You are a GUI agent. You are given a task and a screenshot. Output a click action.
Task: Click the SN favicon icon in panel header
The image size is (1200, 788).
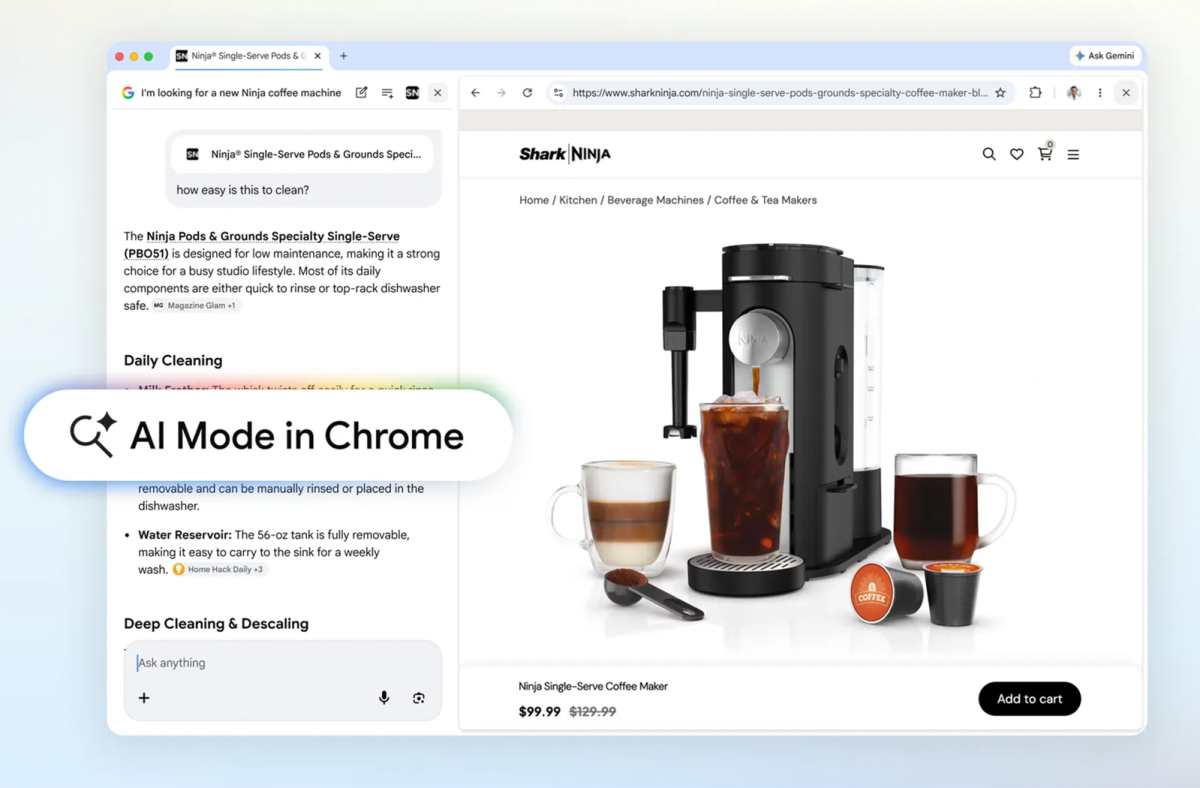click(412, 93)
